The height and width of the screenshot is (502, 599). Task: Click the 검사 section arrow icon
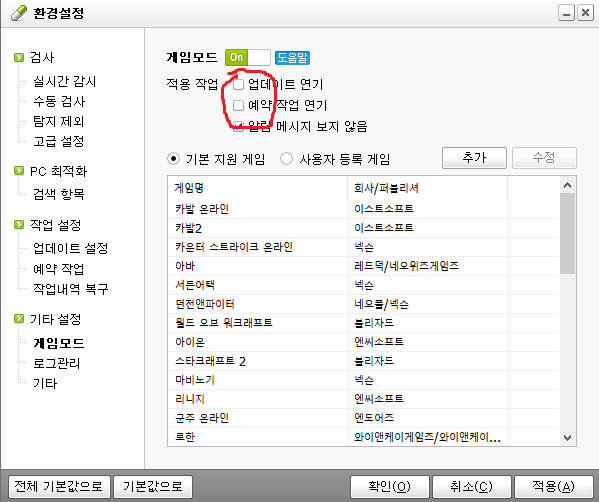[x=19, y=58]
